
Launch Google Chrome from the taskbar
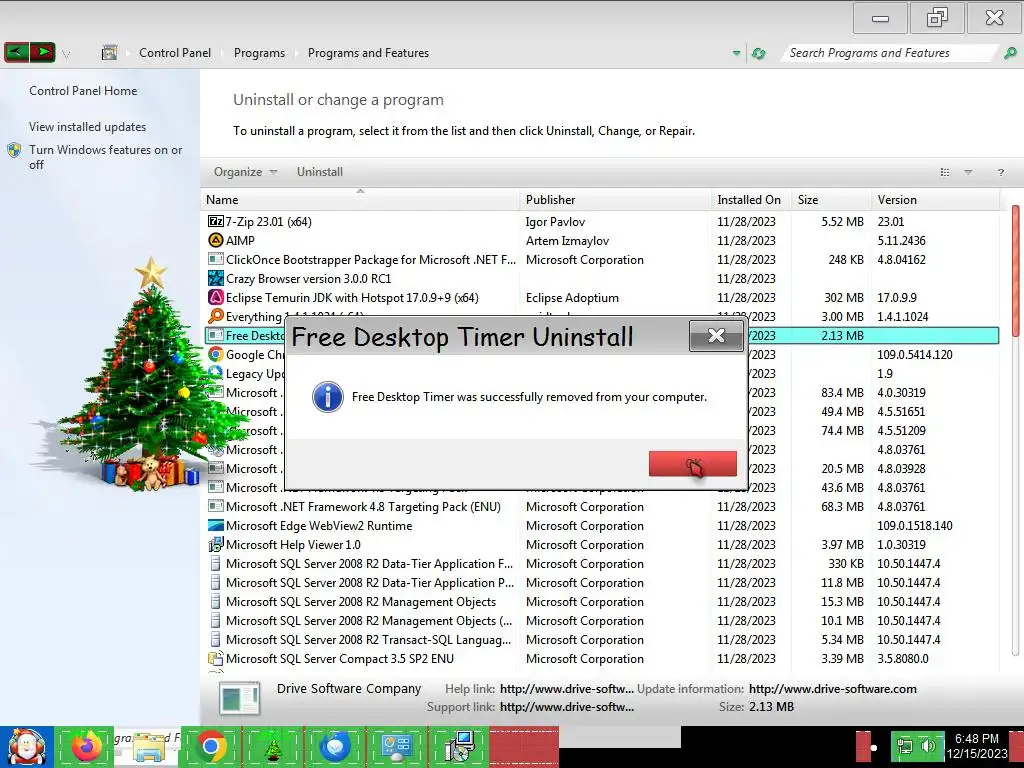pyautogui.click(x=210, y=746)
